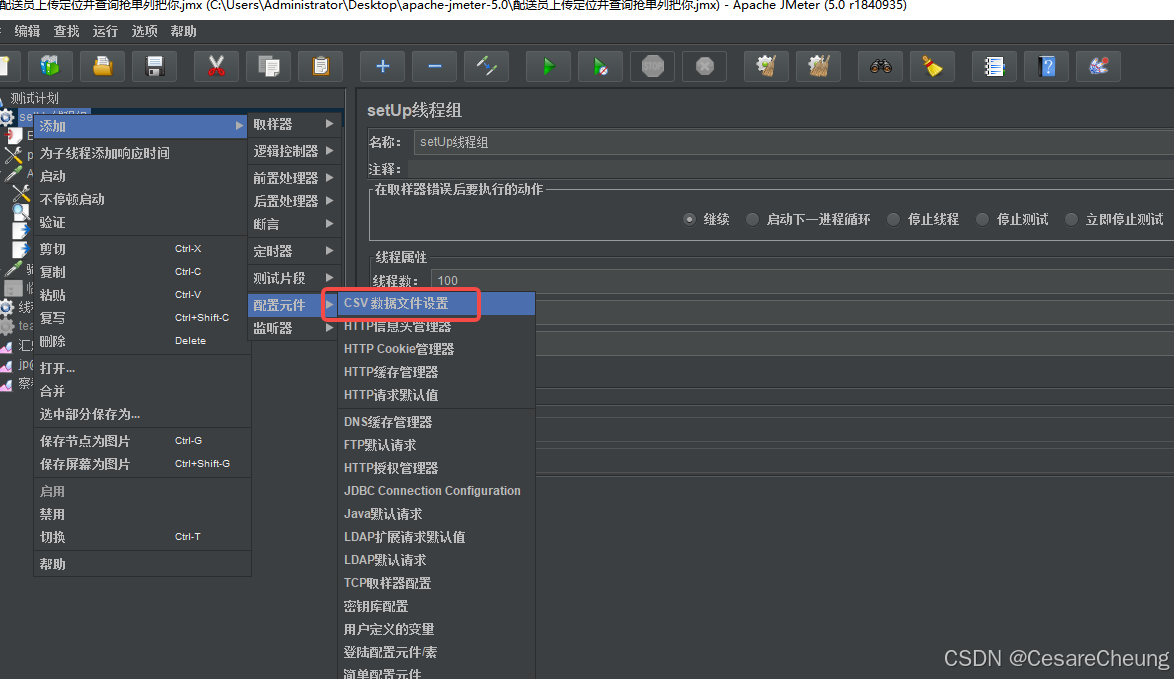Click the Collapse all minus icon
The height and width of the screenshot is (679, 1174).
click(x=434, y=67)
